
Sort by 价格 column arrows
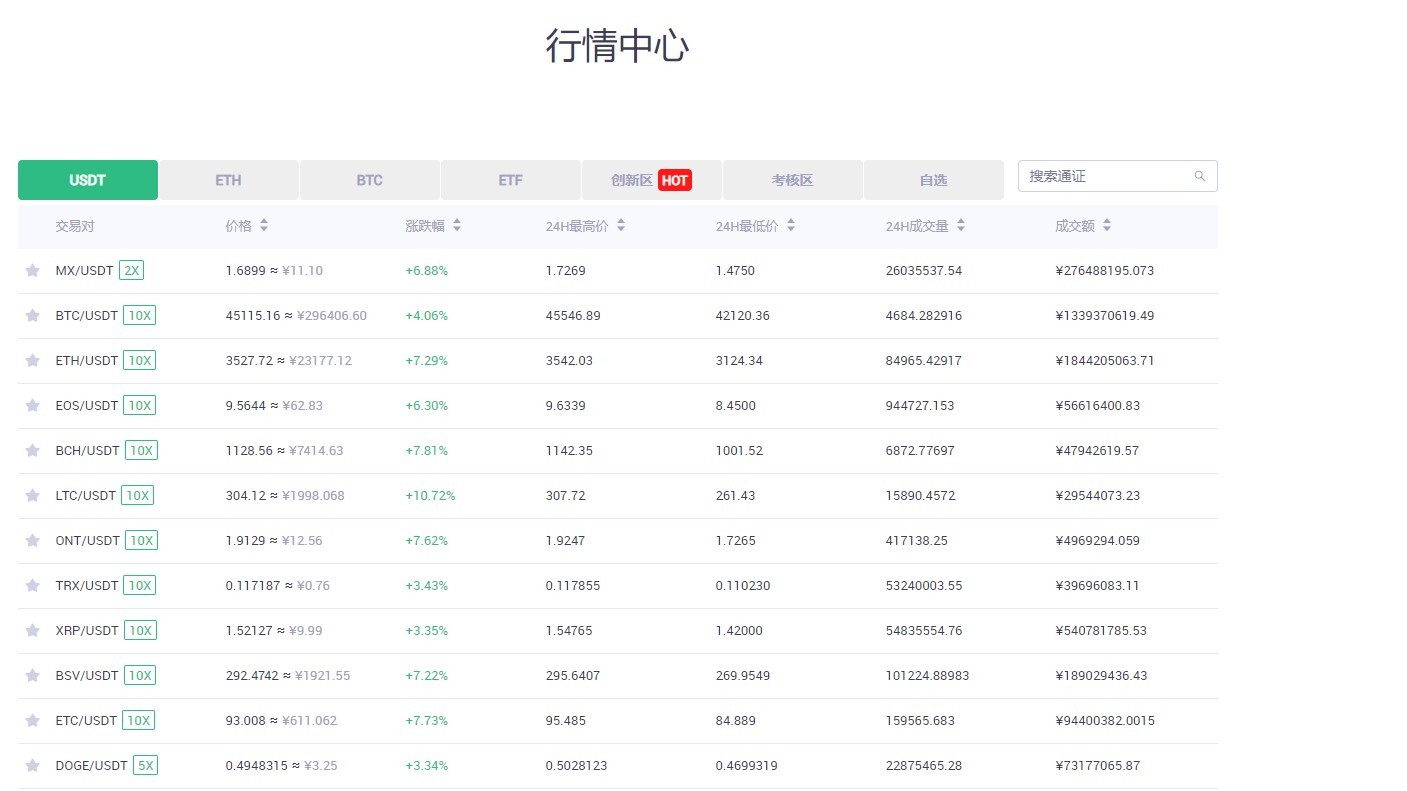click(264, 226)
